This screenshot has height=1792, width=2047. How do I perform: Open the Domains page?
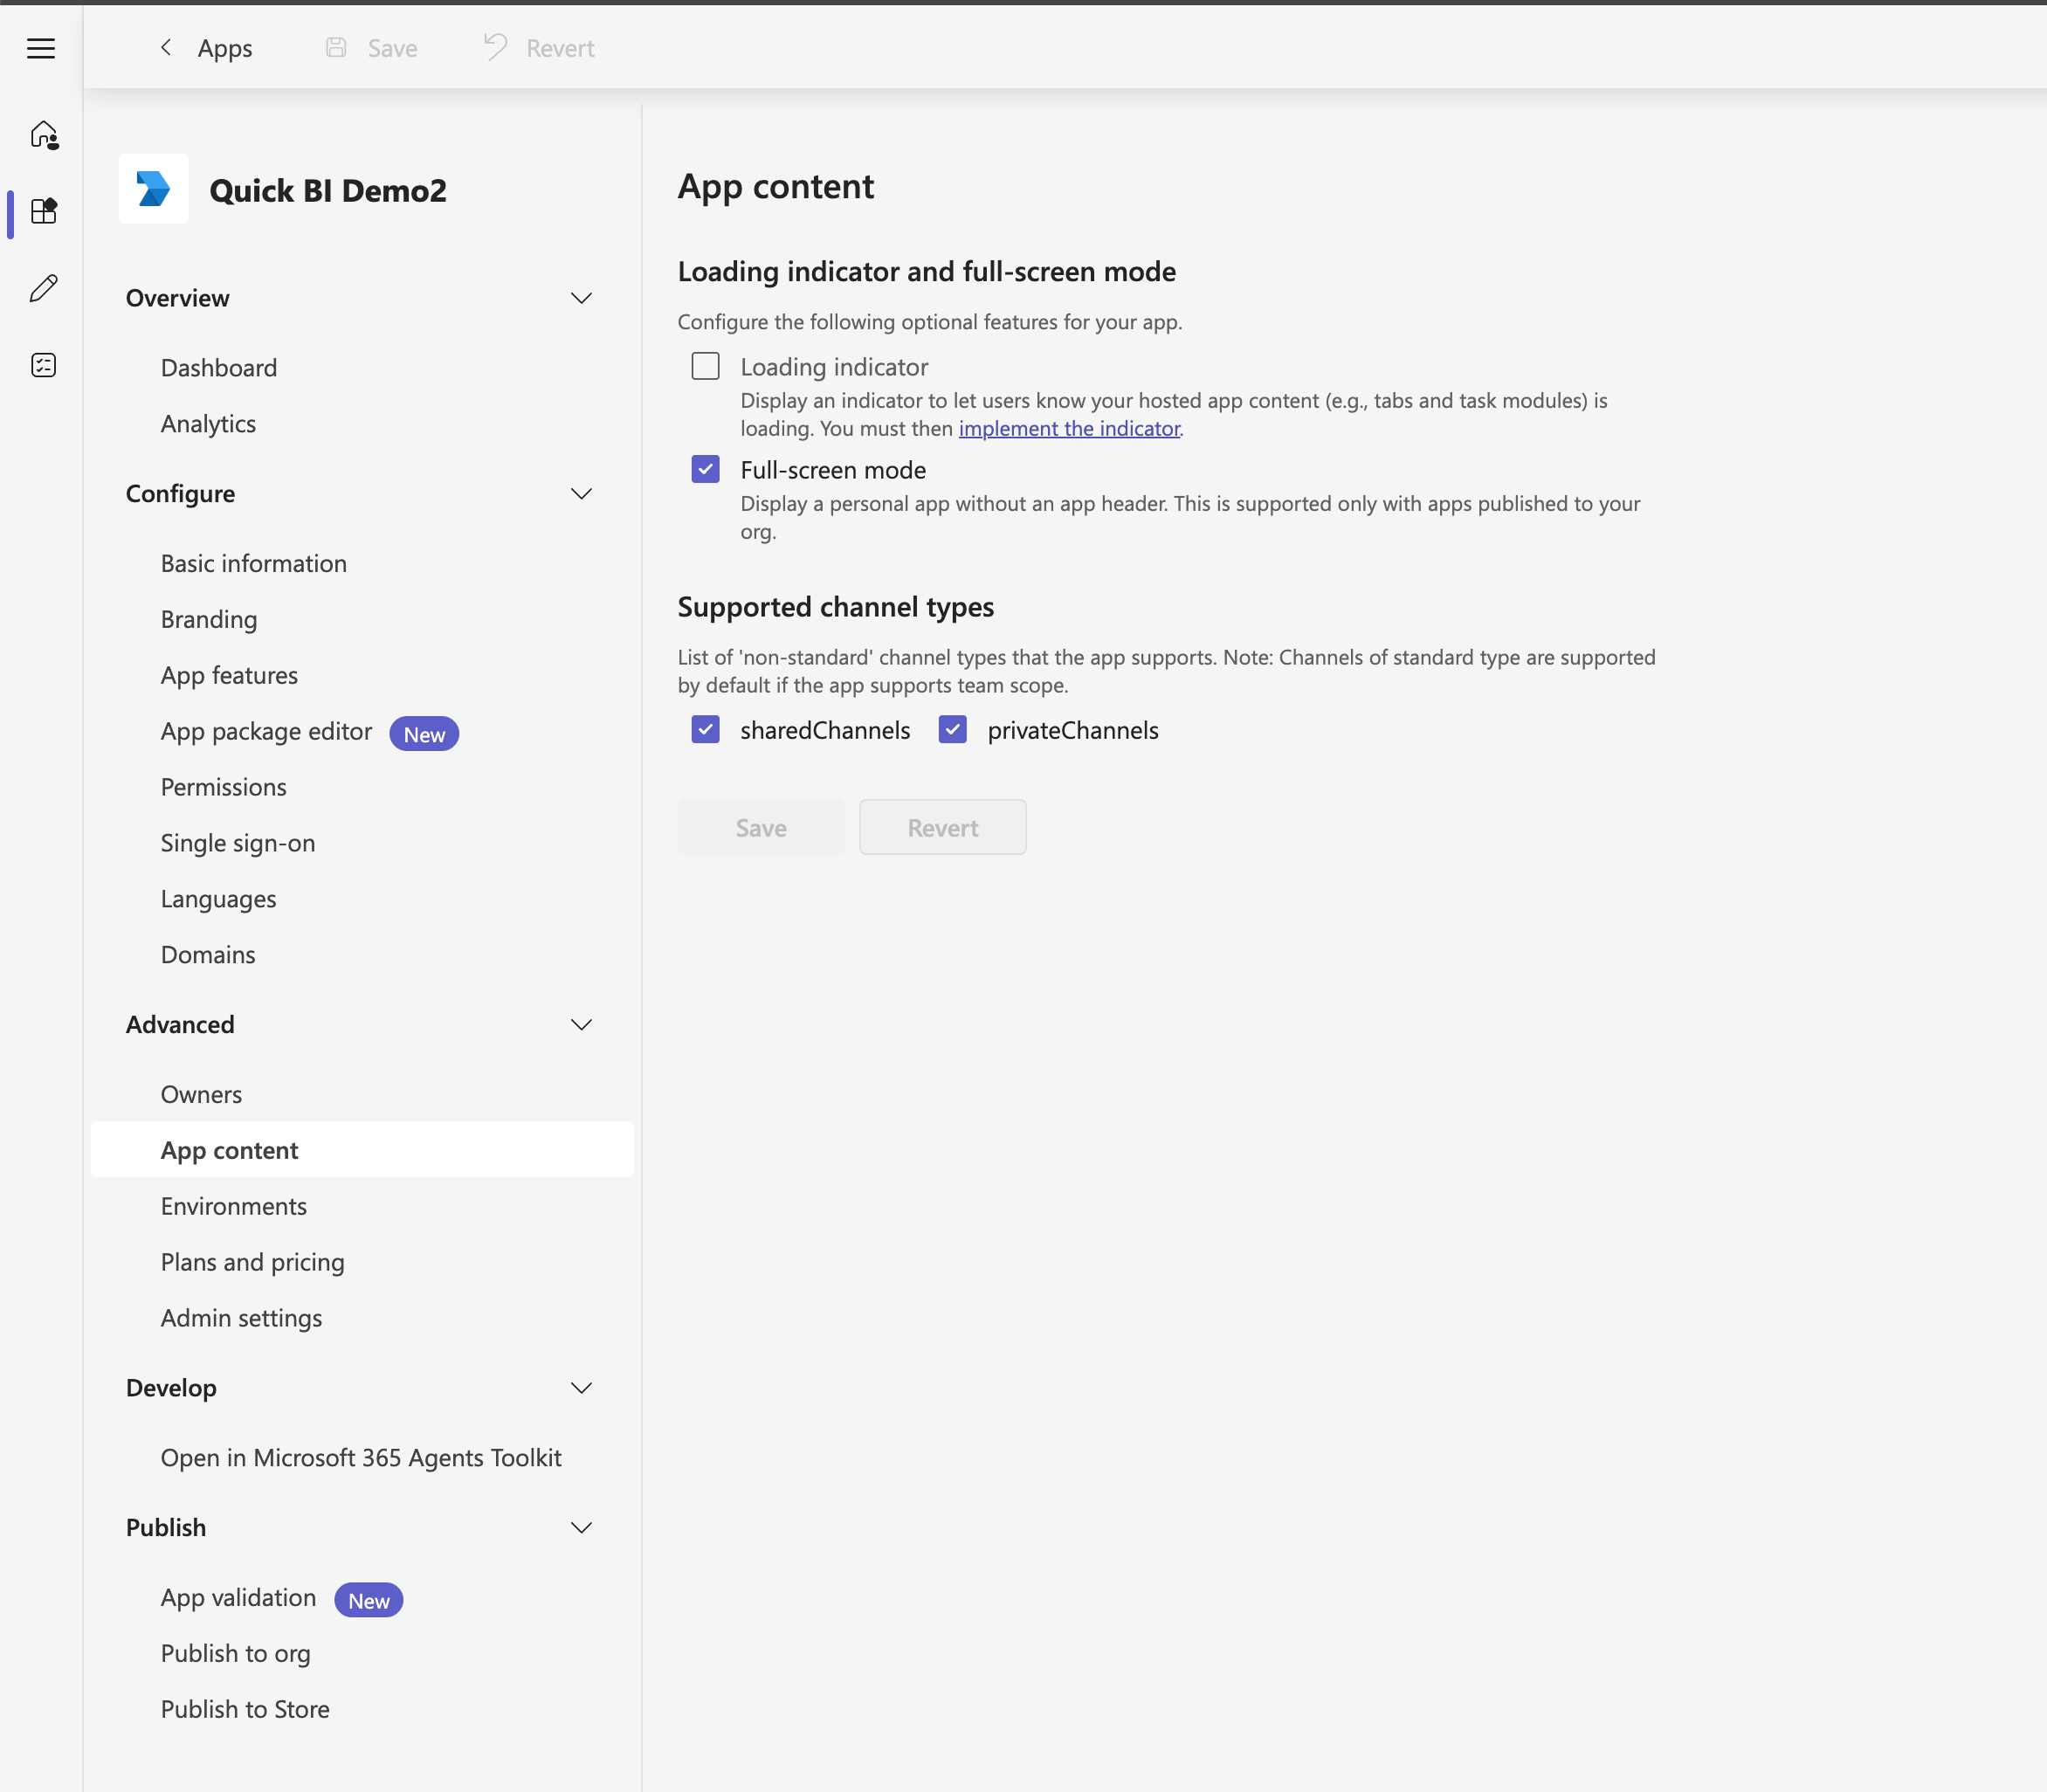coord(208,954)
